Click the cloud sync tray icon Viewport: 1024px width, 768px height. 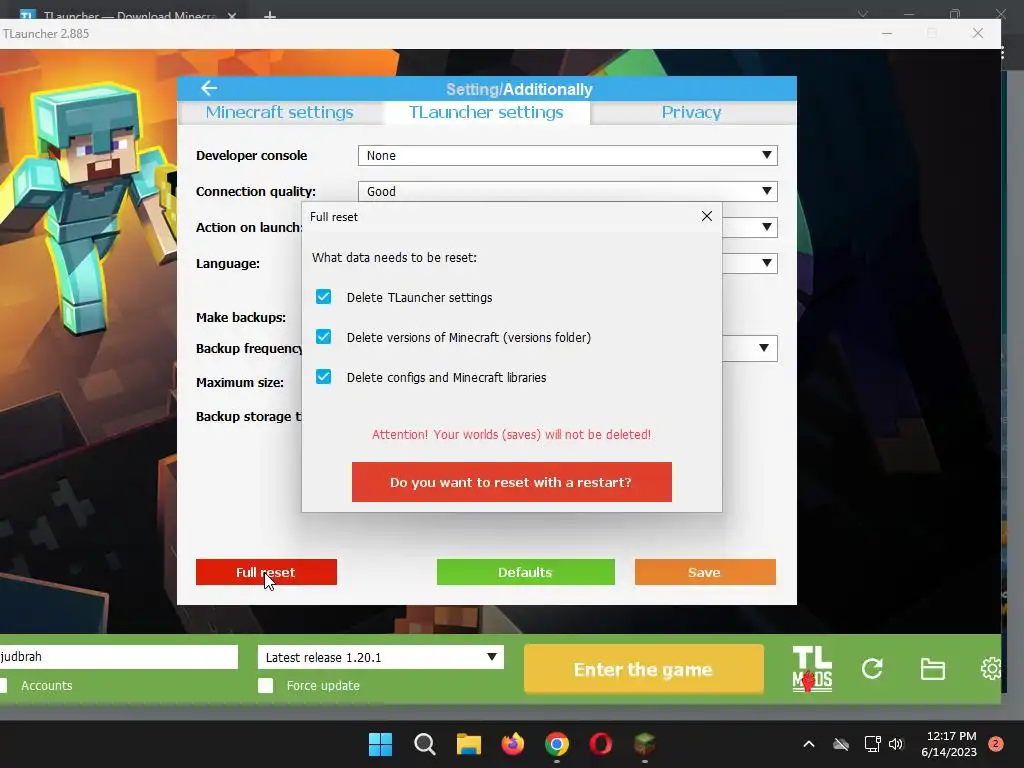pos(841,744)
